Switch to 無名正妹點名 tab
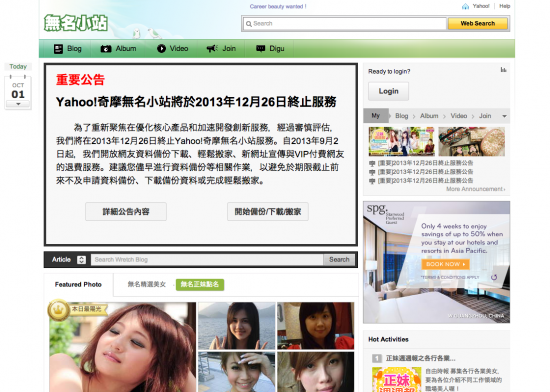This screenshot has height=392, width=550. [x=200, y=284]
